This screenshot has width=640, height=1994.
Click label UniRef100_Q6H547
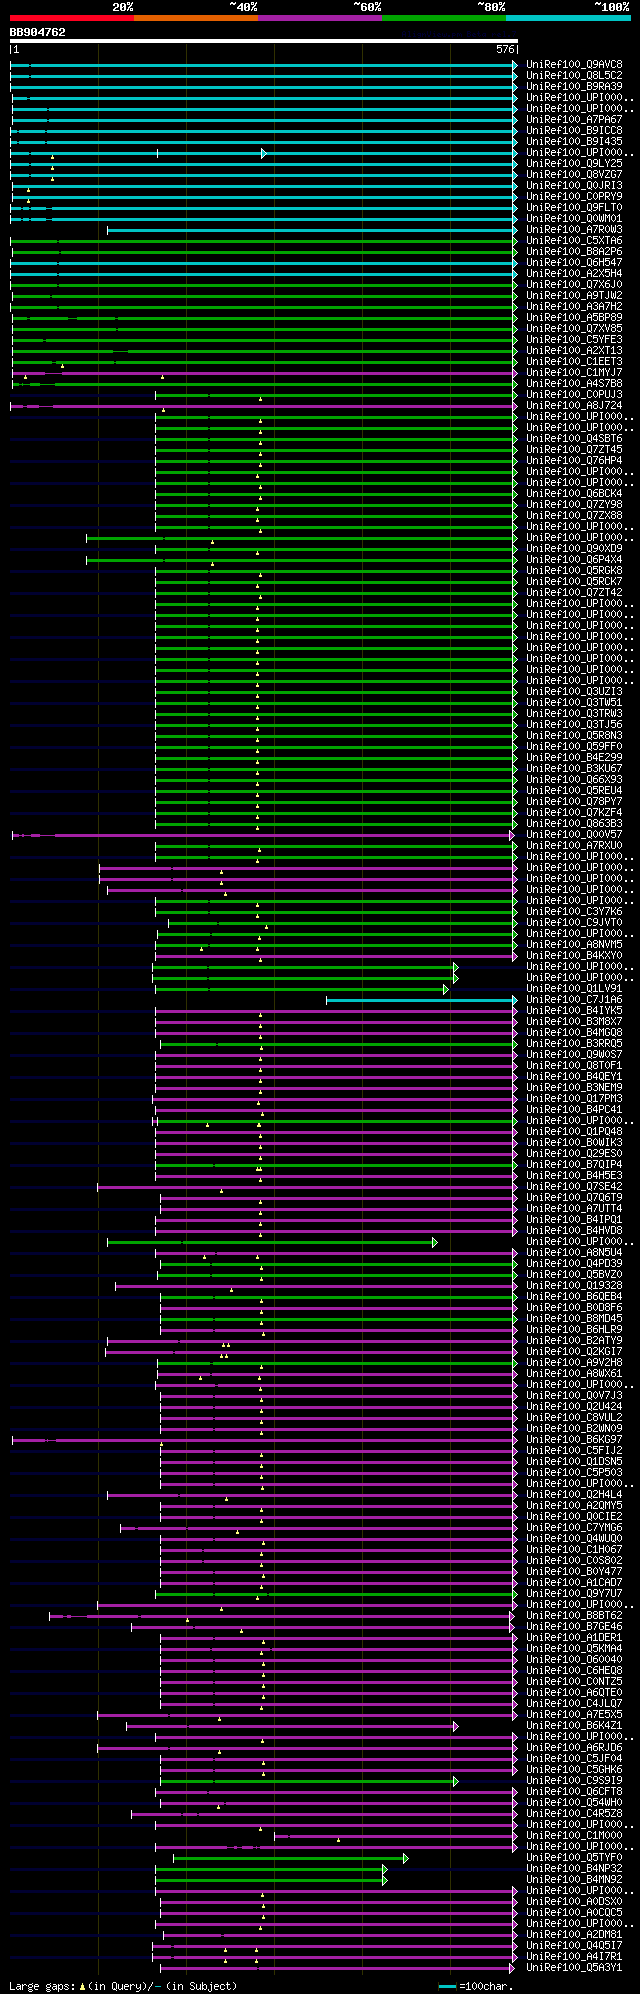coord(574,262)
